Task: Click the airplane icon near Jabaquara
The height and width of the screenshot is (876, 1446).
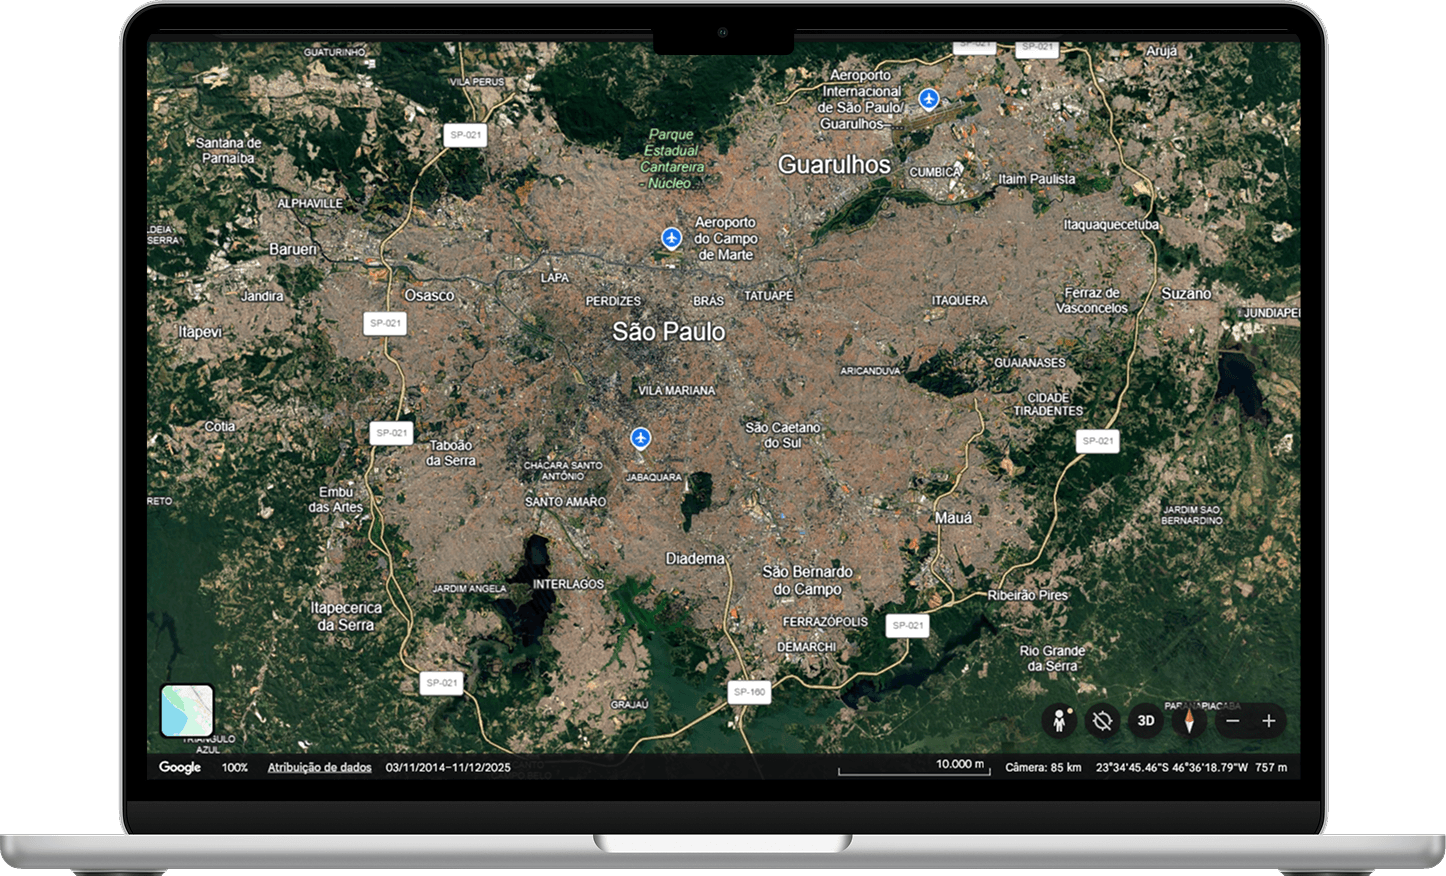Action: (641, 436)
